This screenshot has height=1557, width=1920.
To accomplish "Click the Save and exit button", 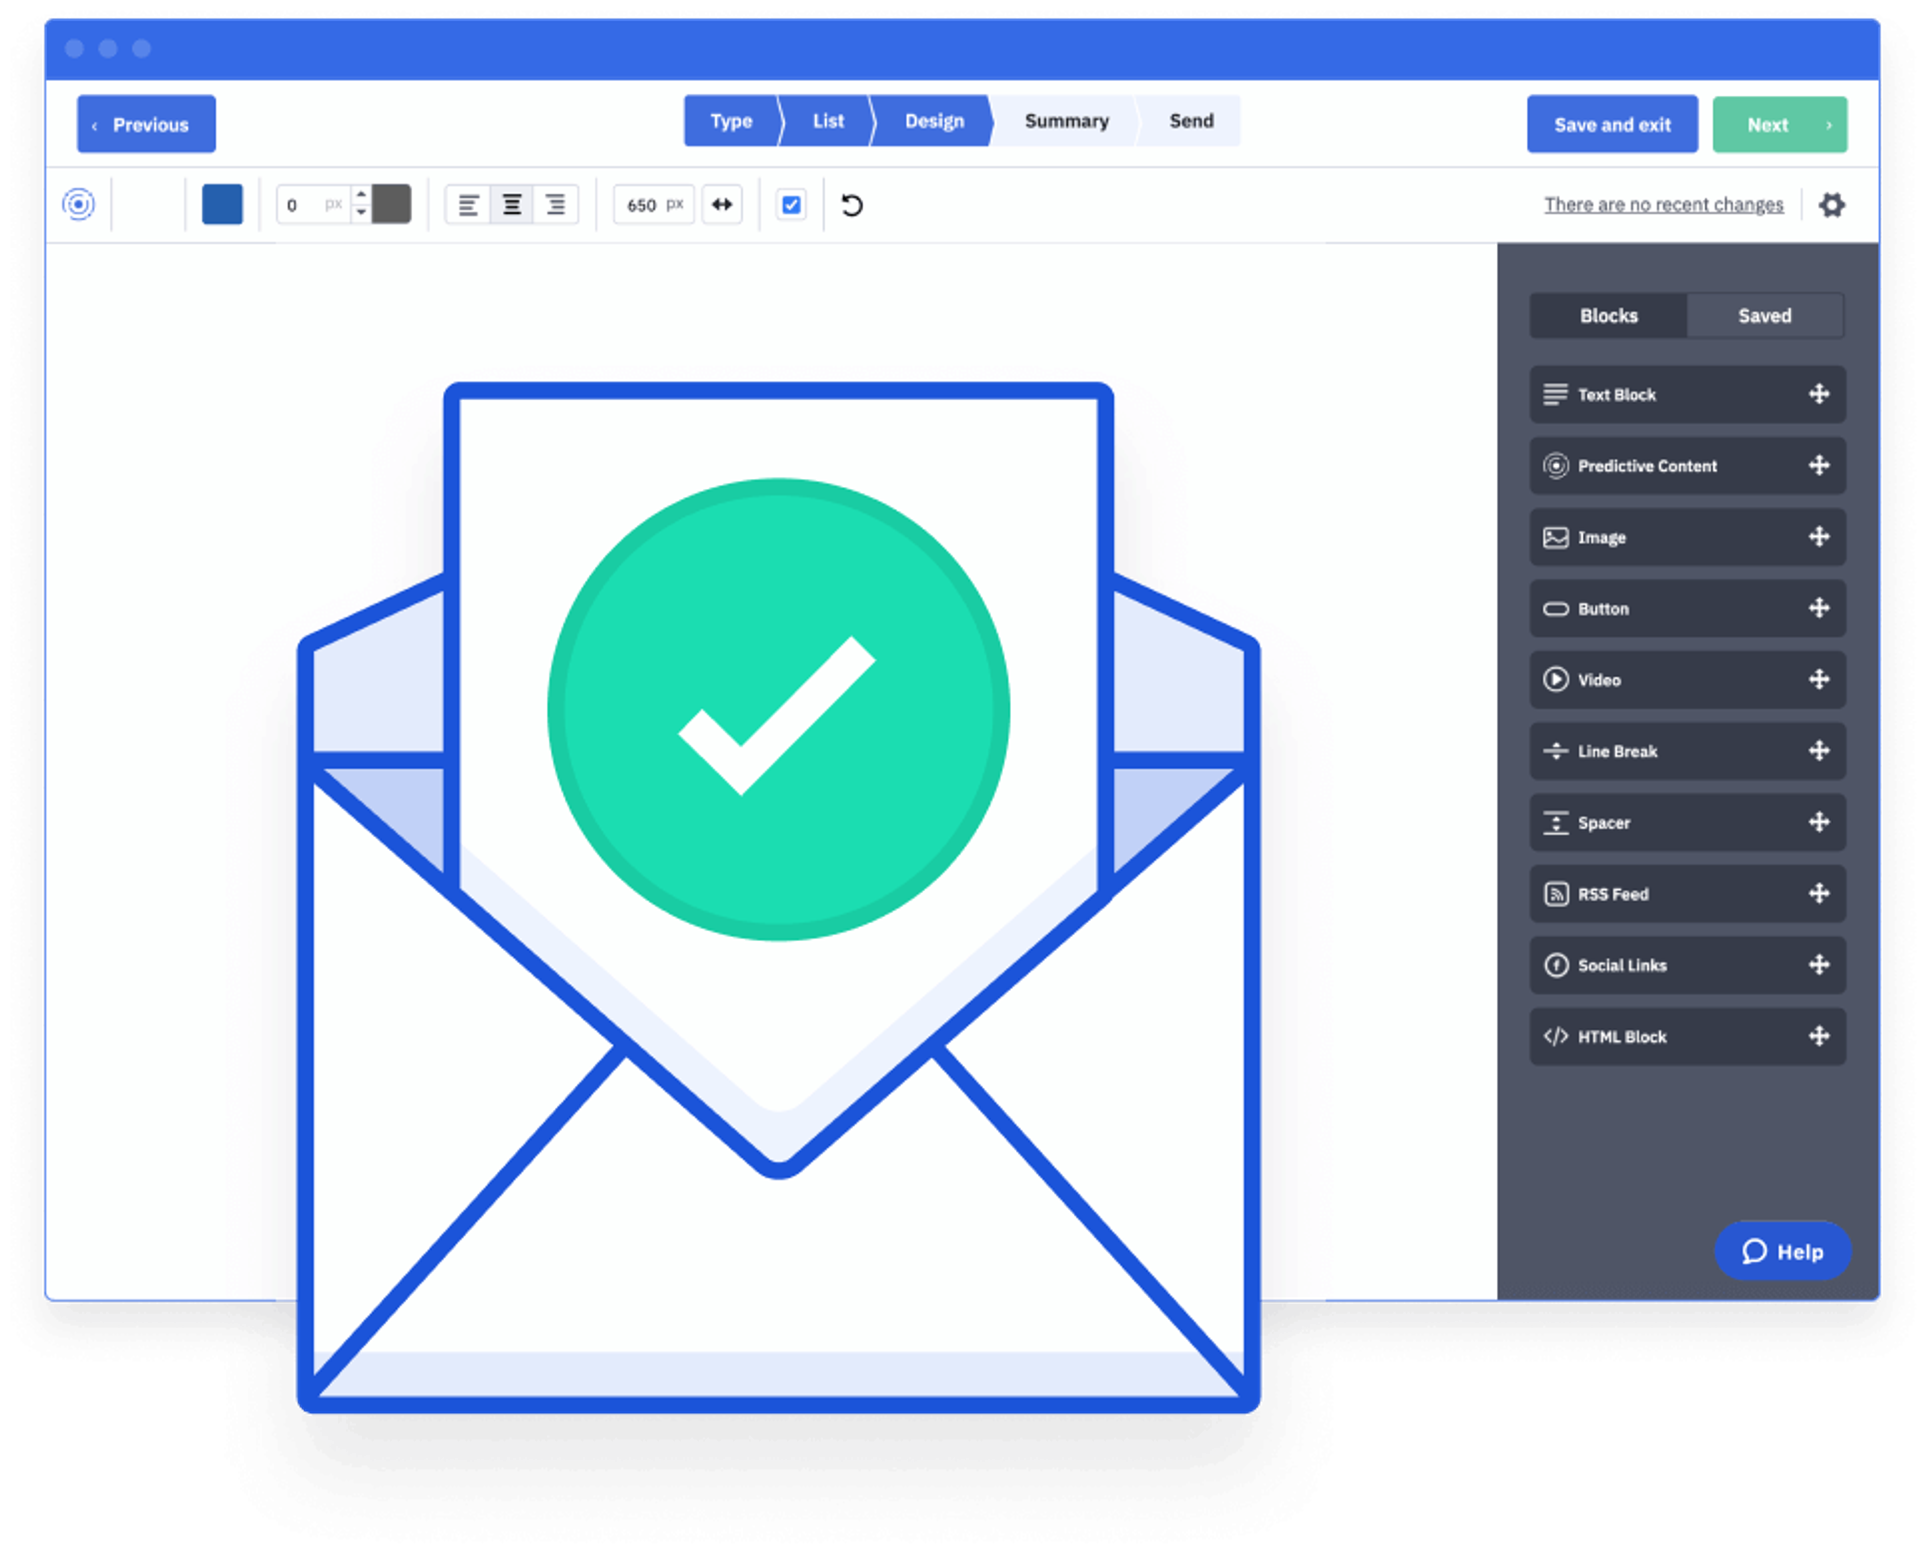I will [x=1611, y=124].
